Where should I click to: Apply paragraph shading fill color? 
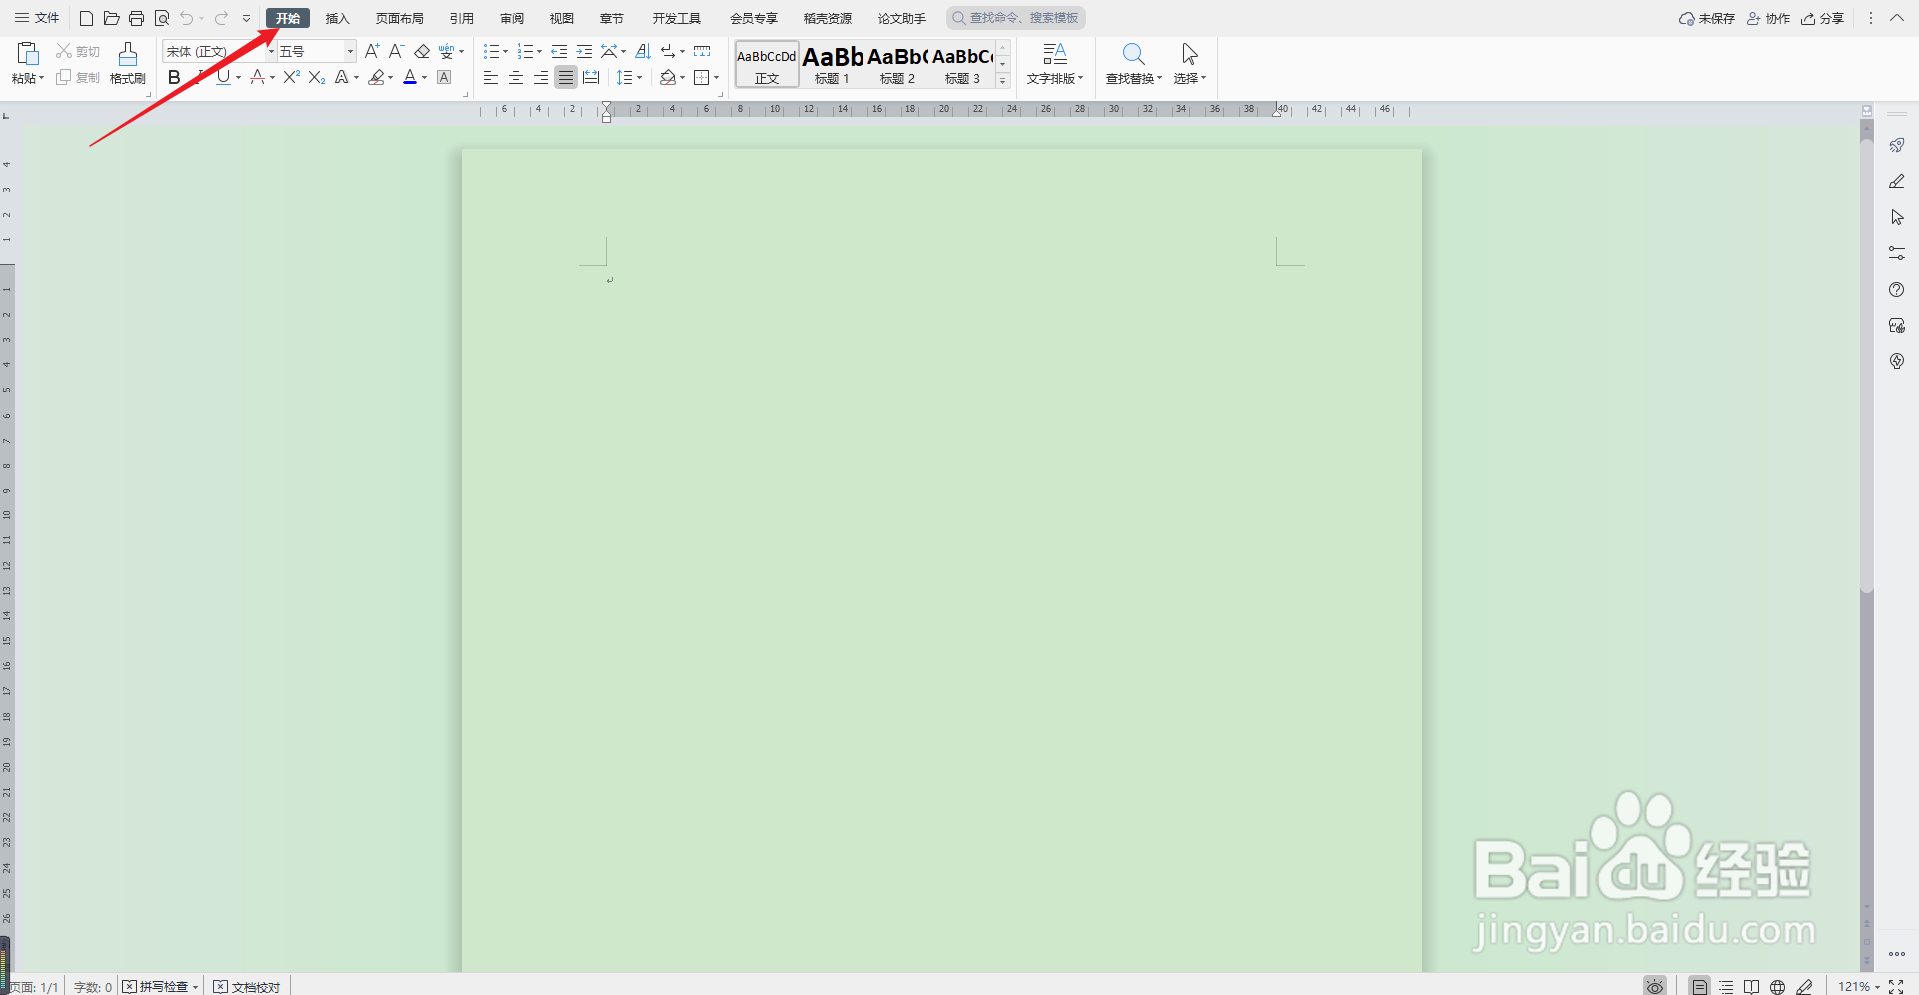pyautogui.click(x=668, y=77)
